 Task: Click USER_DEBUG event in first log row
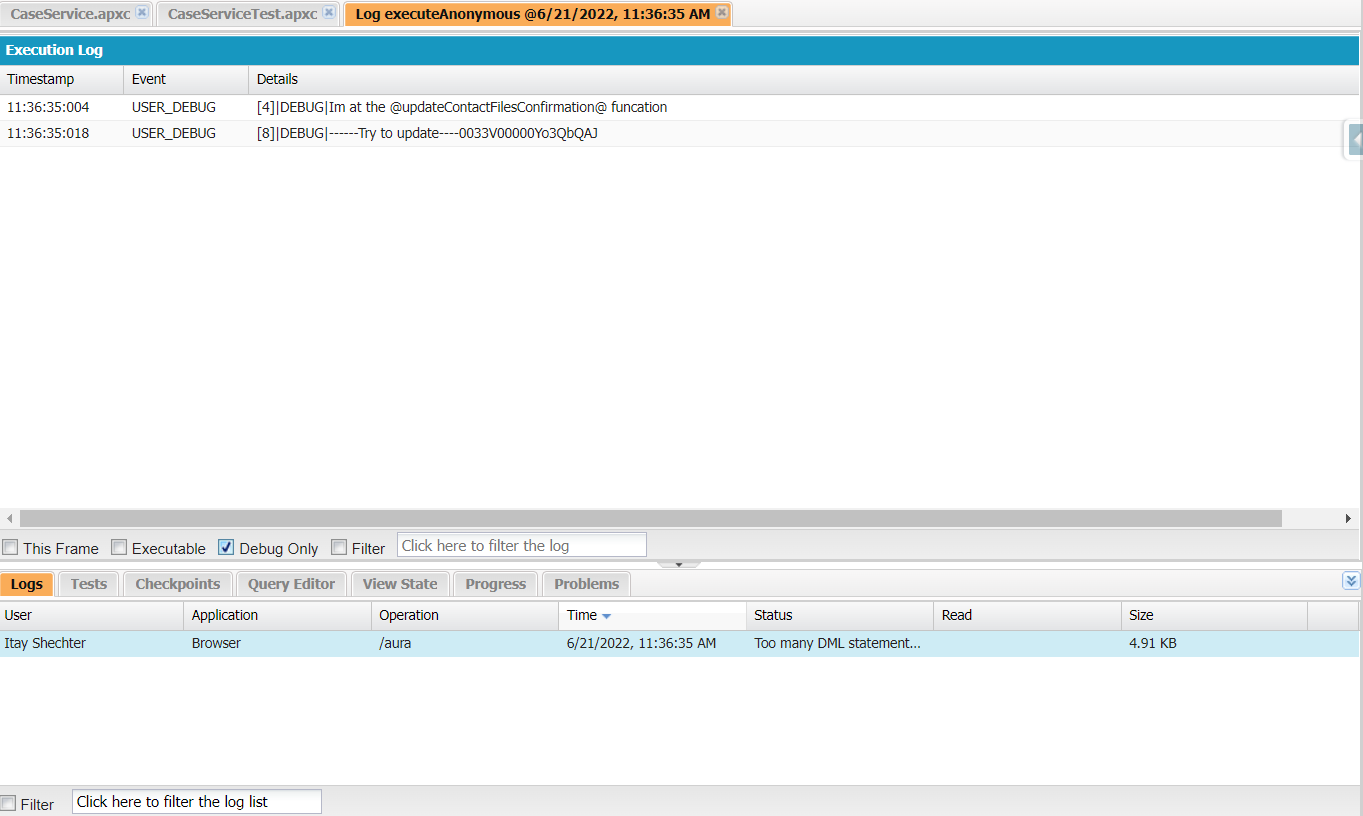[174, 107]
